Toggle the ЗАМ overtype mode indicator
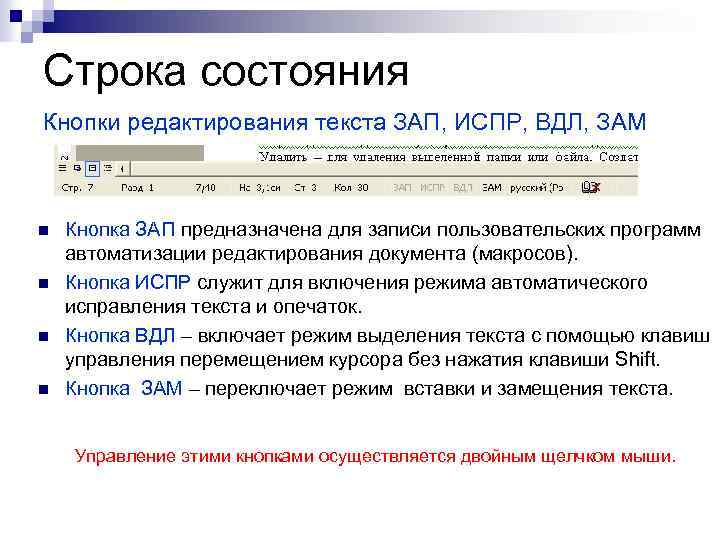The height and width of the screenshot is (540, 720). pyautogui.click(x=492, y=187)
